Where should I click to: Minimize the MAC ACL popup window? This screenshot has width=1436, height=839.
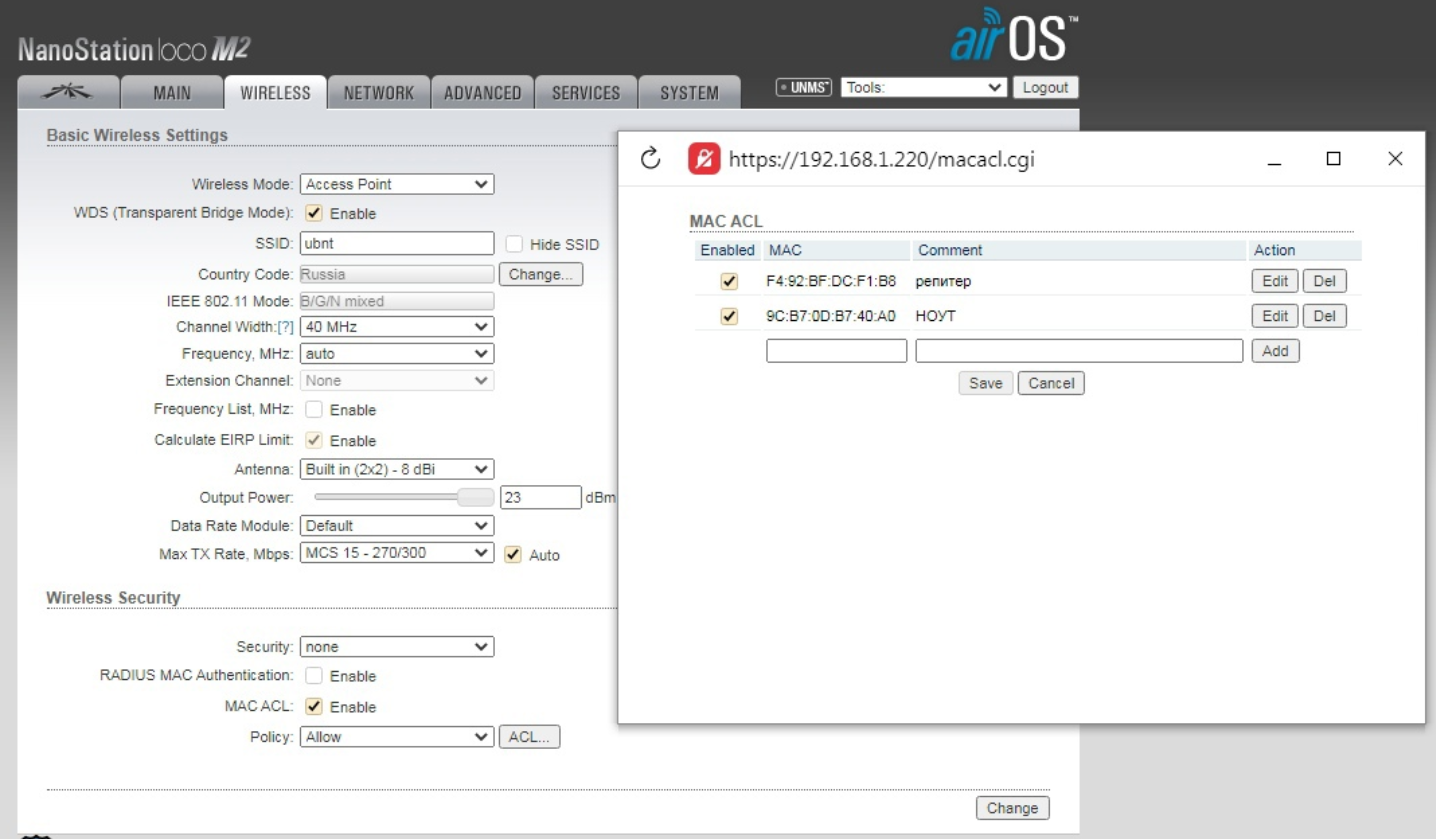(x=1274, y=159)
